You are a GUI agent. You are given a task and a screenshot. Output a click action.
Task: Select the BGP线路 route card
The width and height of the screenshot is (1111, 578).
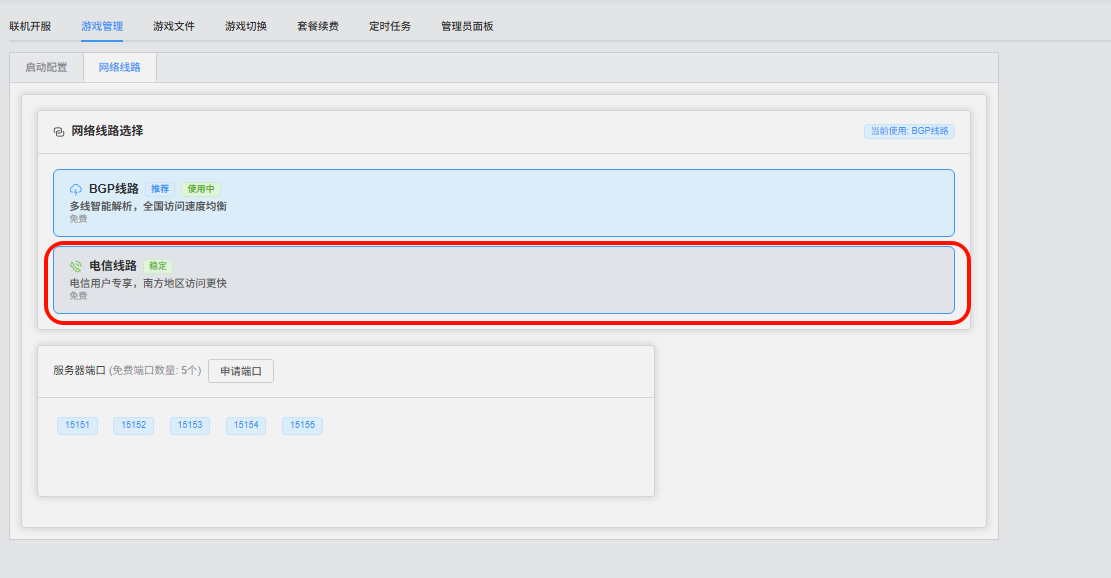(503, 203)
